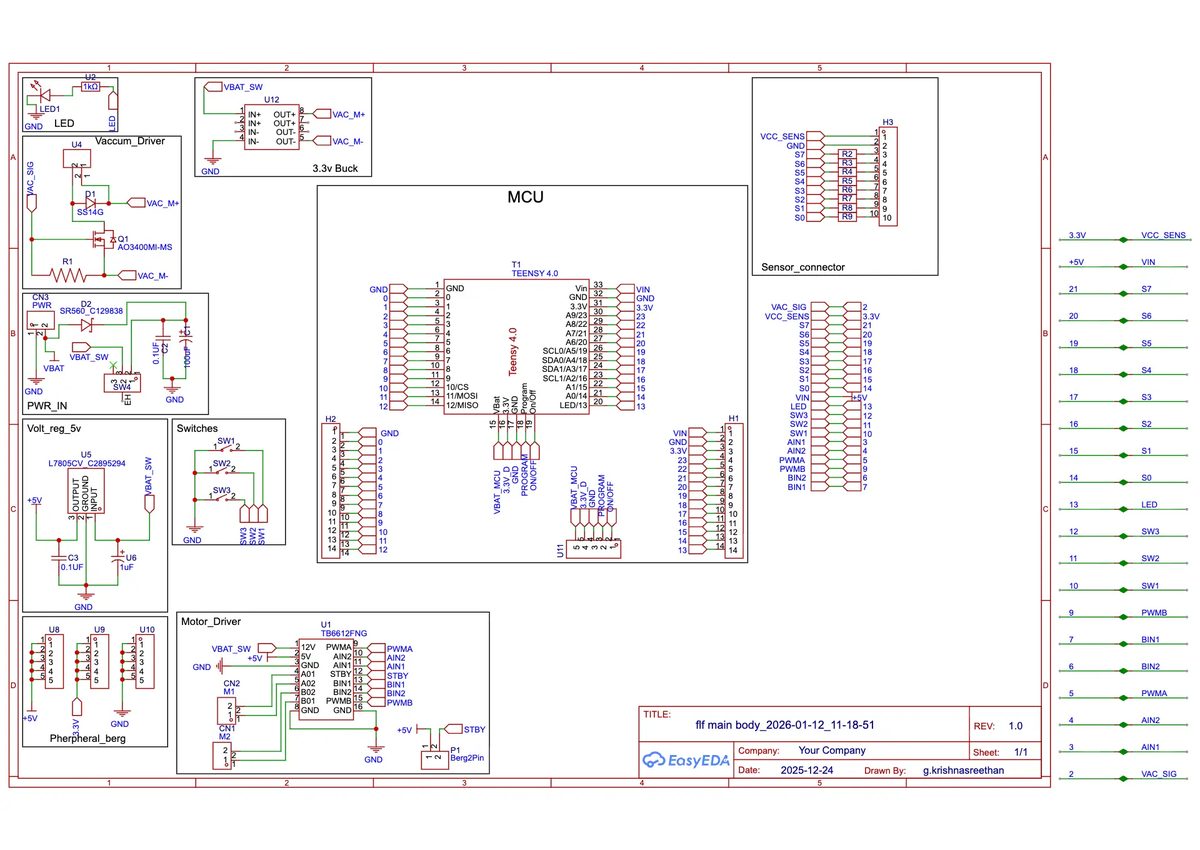This screenshot has width=1200, height=850.
Task: Click the U2 1kΩ resistor symbol
Action: [x=91, y=87]
